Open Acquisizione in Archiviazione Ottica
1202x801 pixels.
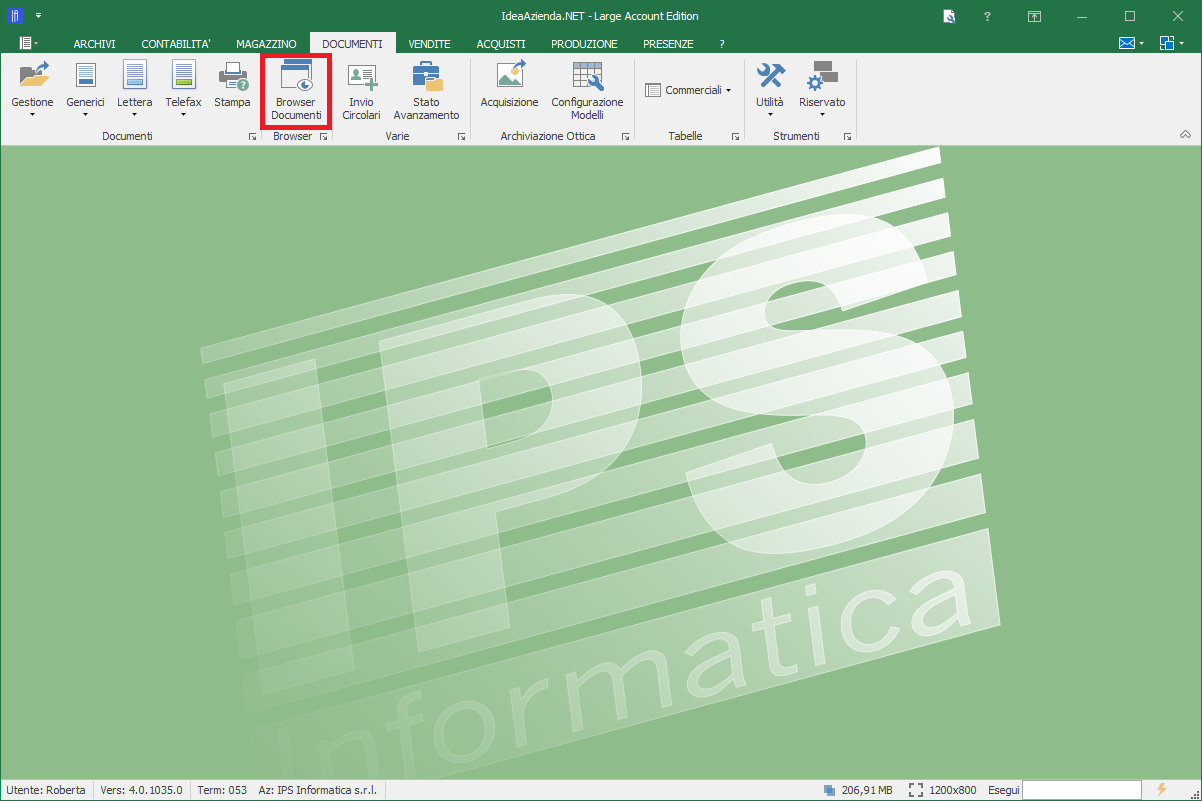[509, 86]
